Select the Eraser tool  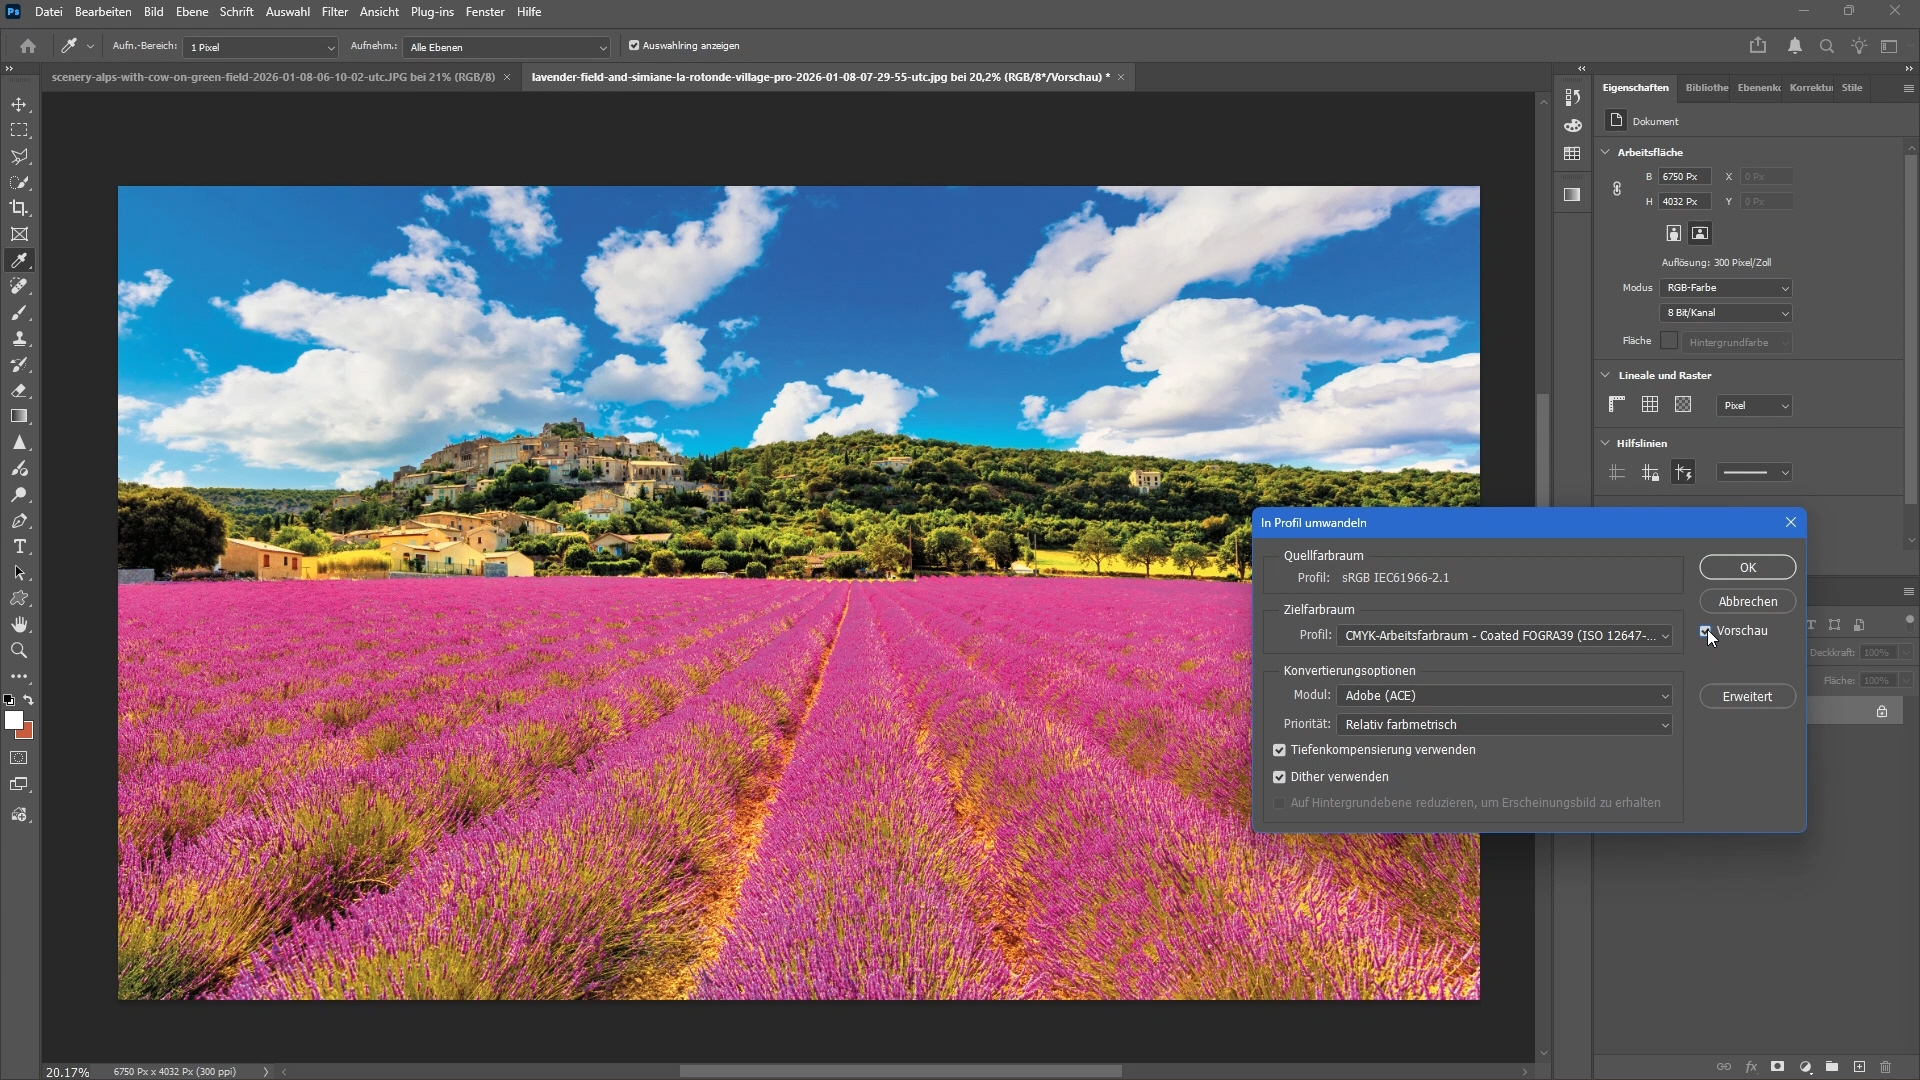(19, 391)
